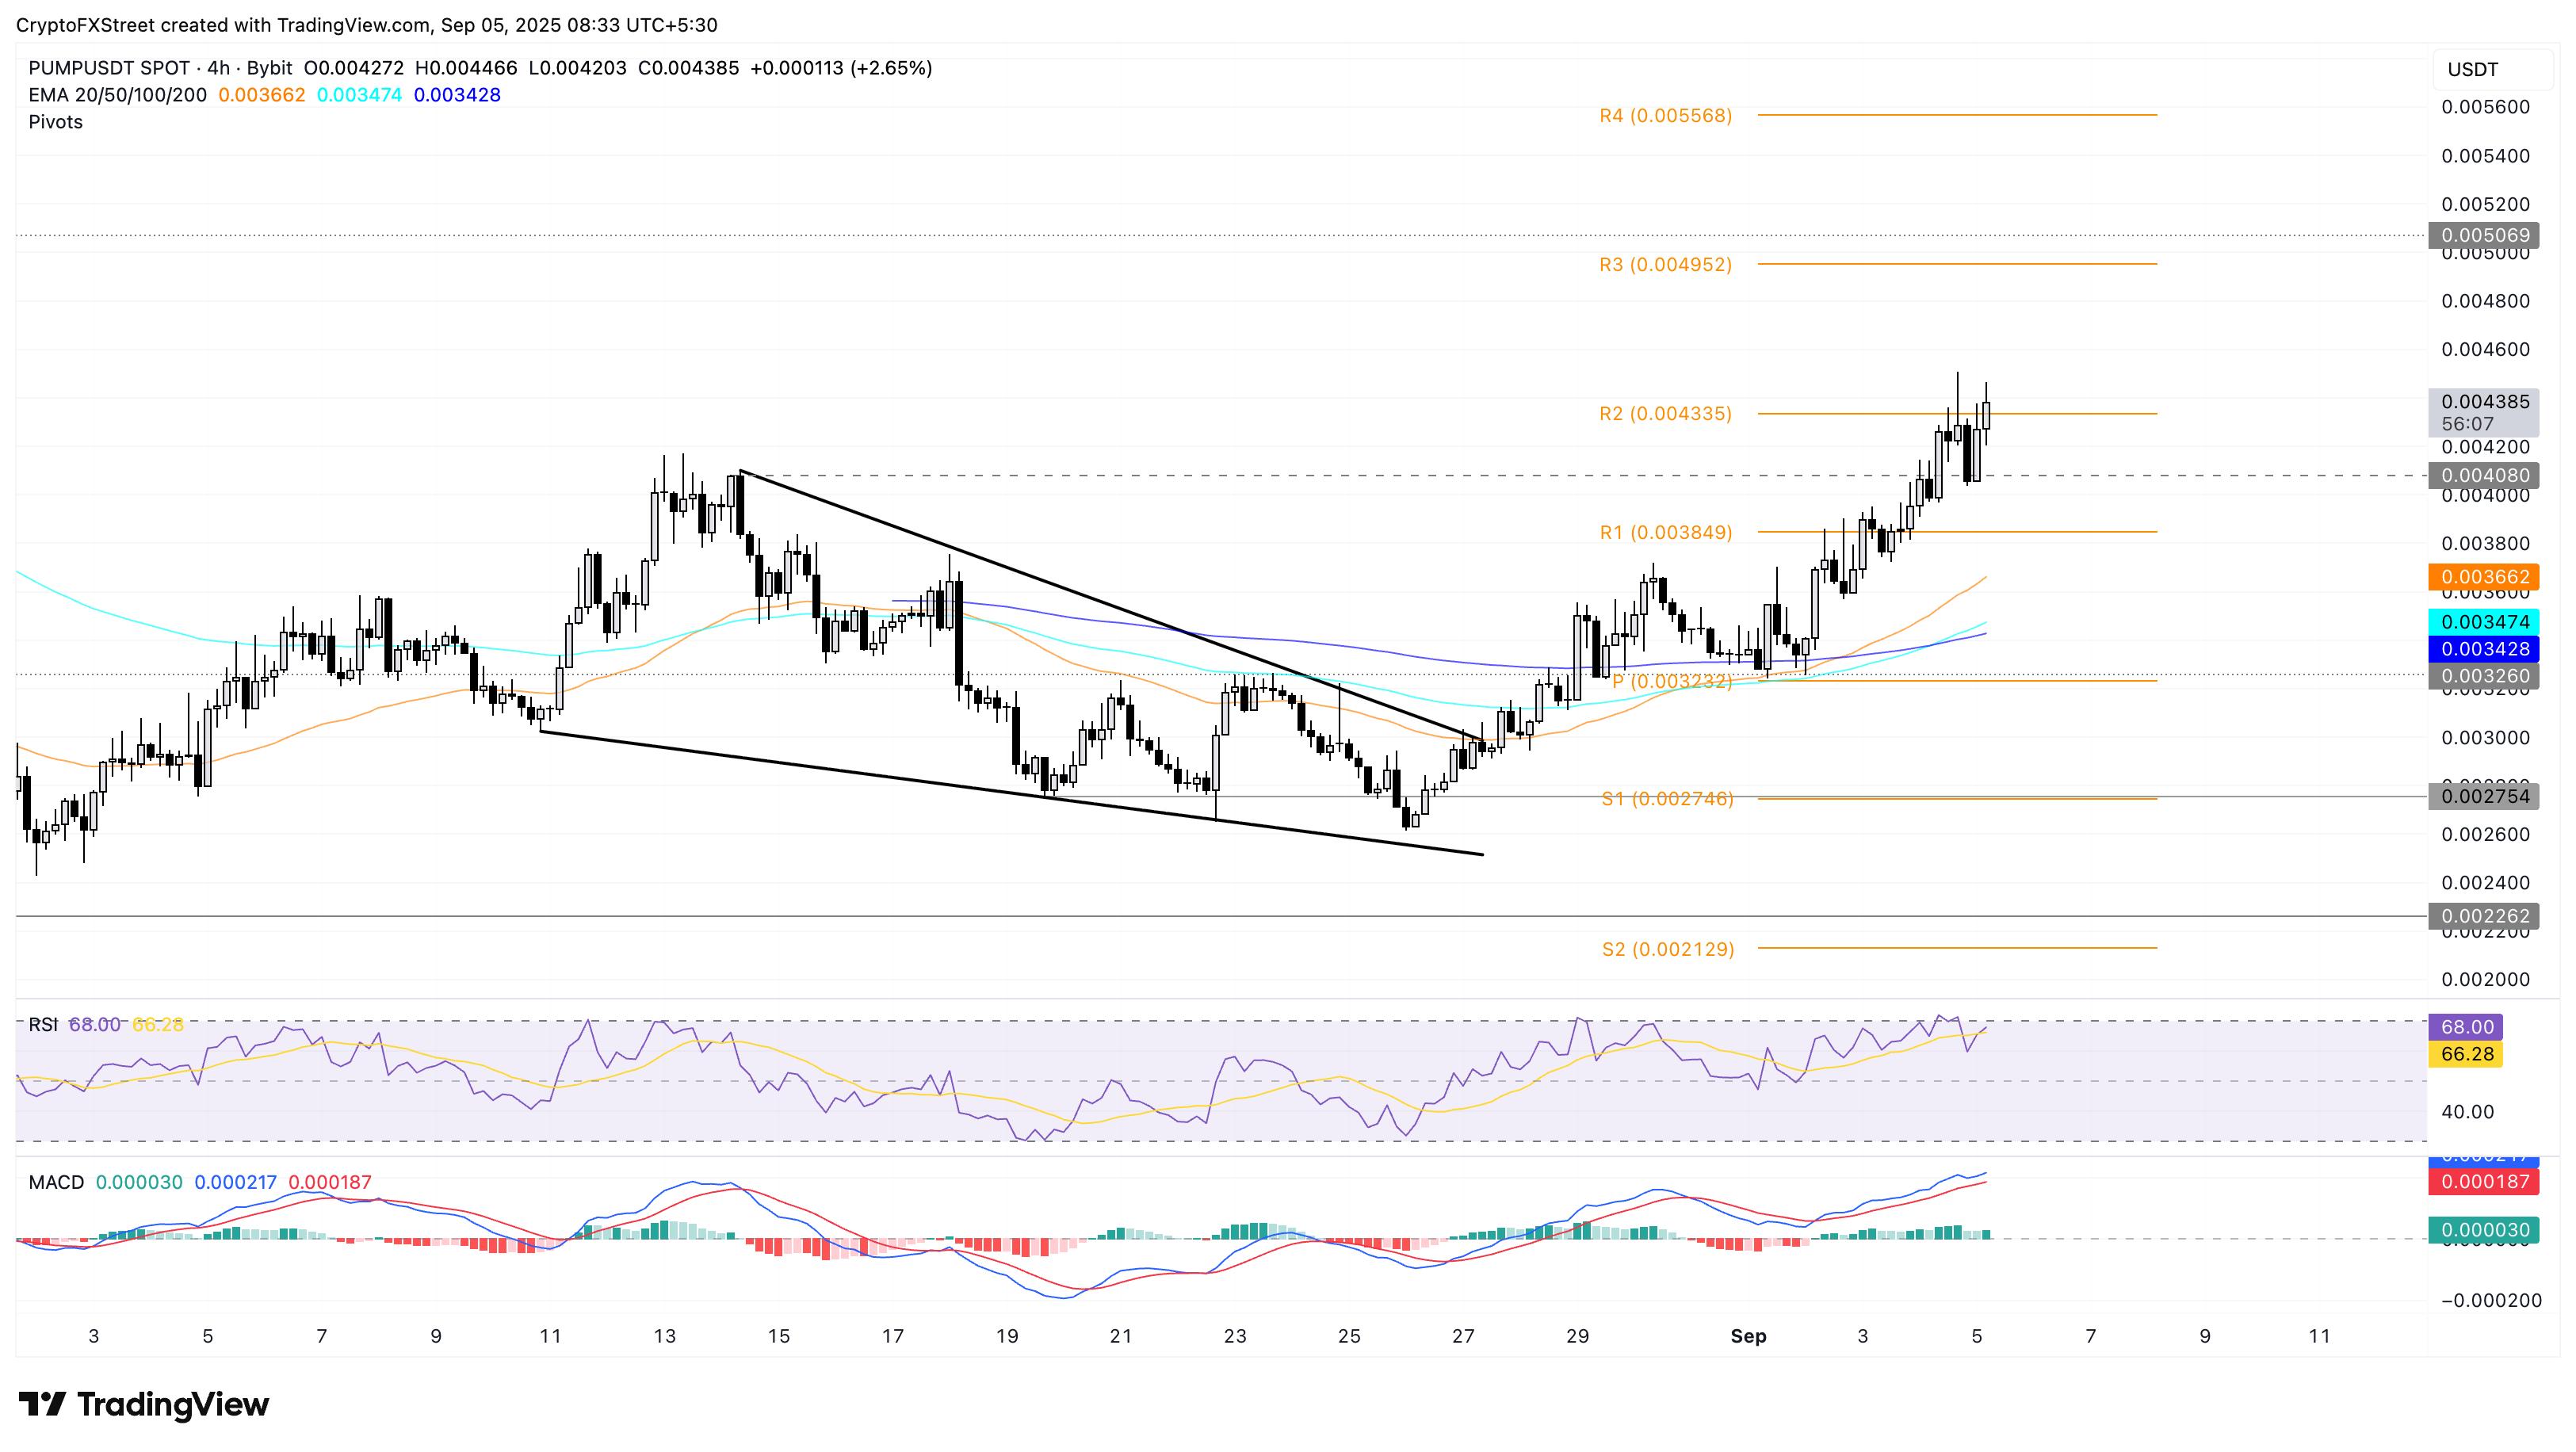Click the red MACD 0.000187 signal tag
This screenshot has width=2576, height=1452.
[2485, 1182]
